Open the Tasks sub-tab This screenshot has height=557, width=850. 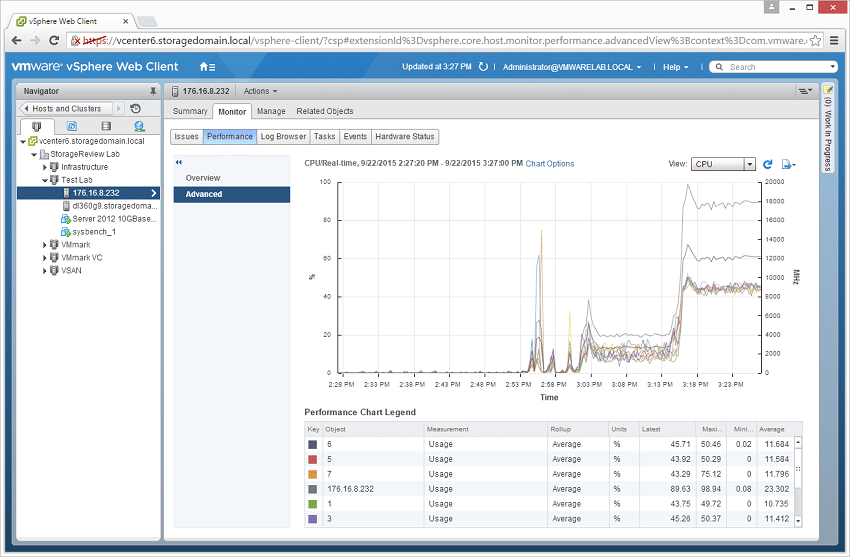[x=324, y=137]
